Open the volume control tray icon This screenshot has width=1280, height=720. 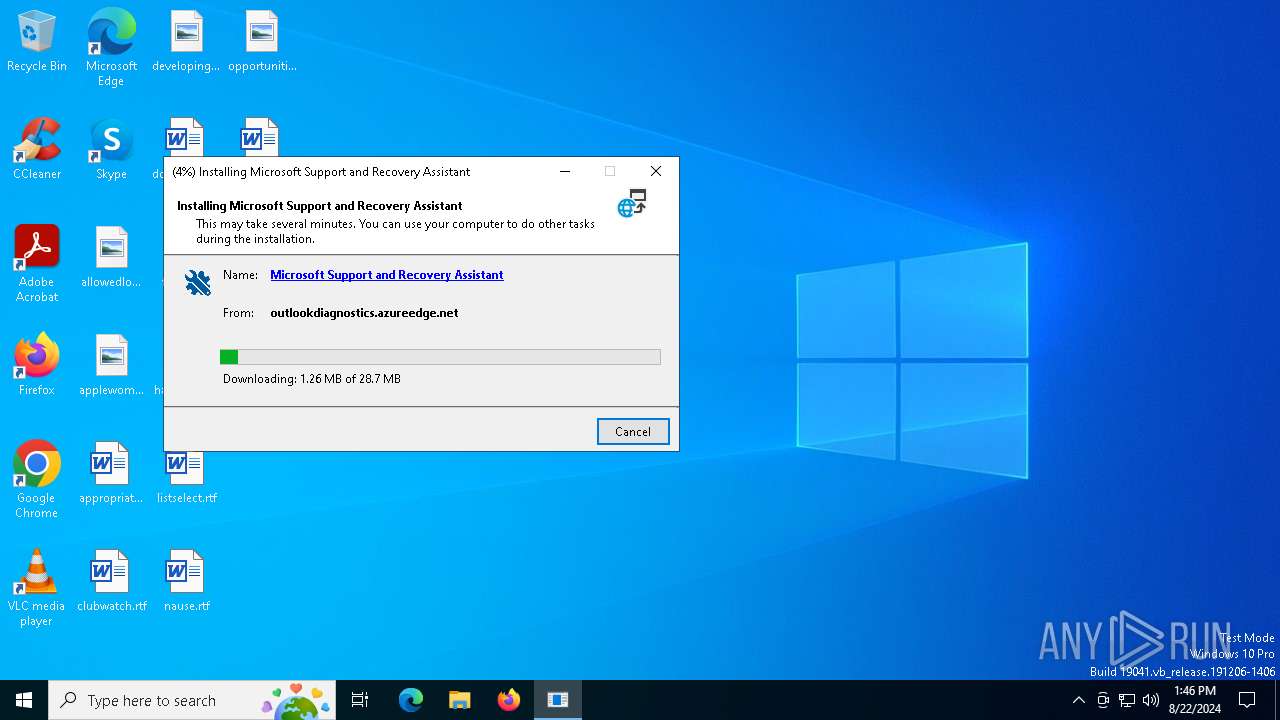(x=1151, y=700)
